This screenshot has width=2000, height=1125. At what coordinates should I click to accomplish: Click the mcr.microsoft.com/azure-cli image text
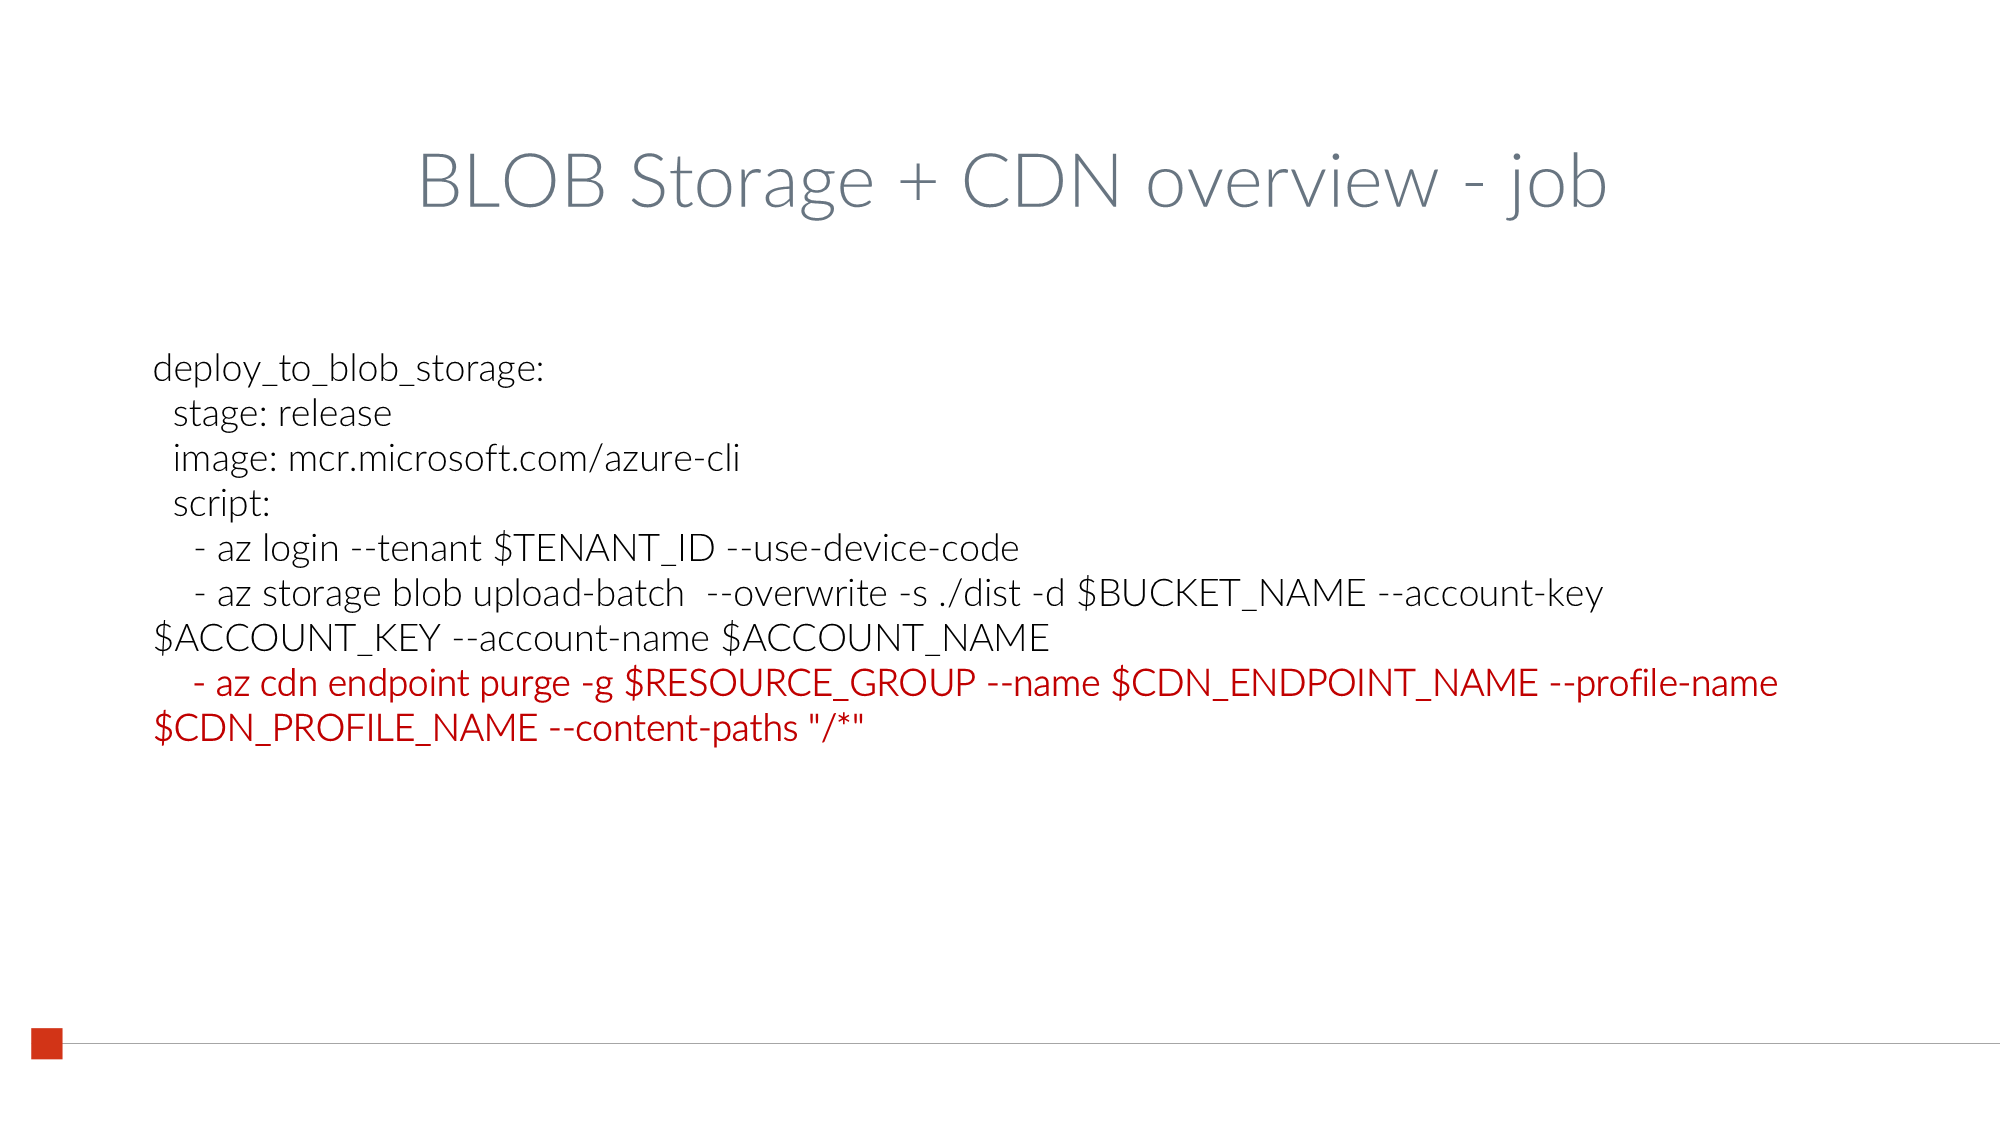(x=514, y=459)
